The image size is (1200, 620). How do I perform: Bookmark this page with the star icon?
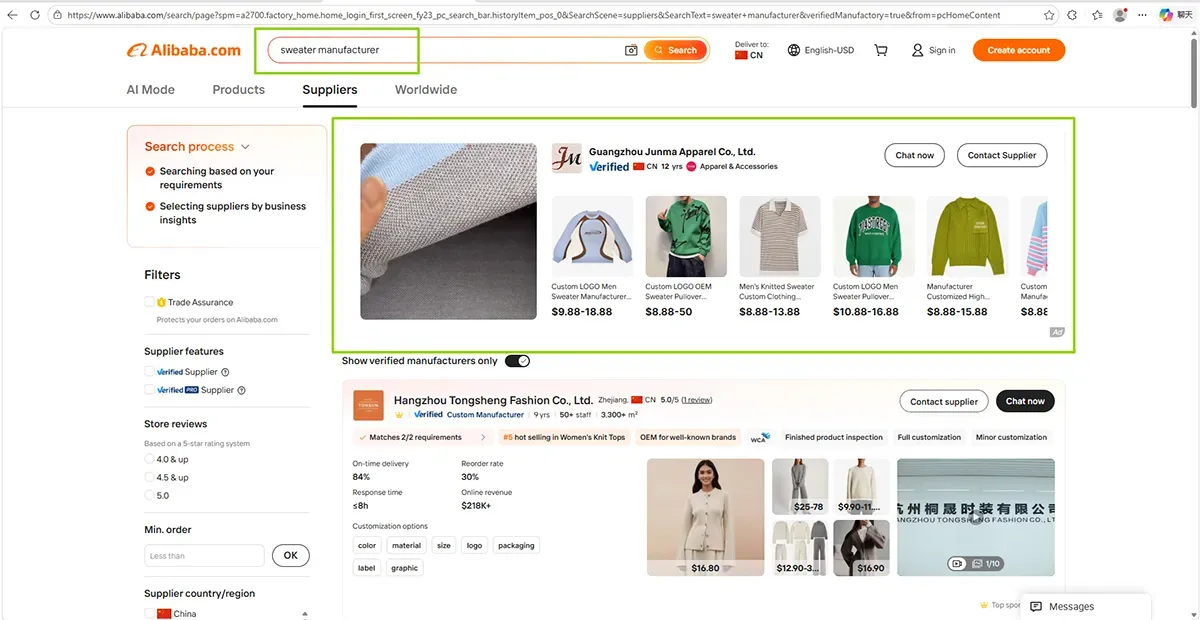1048,16
